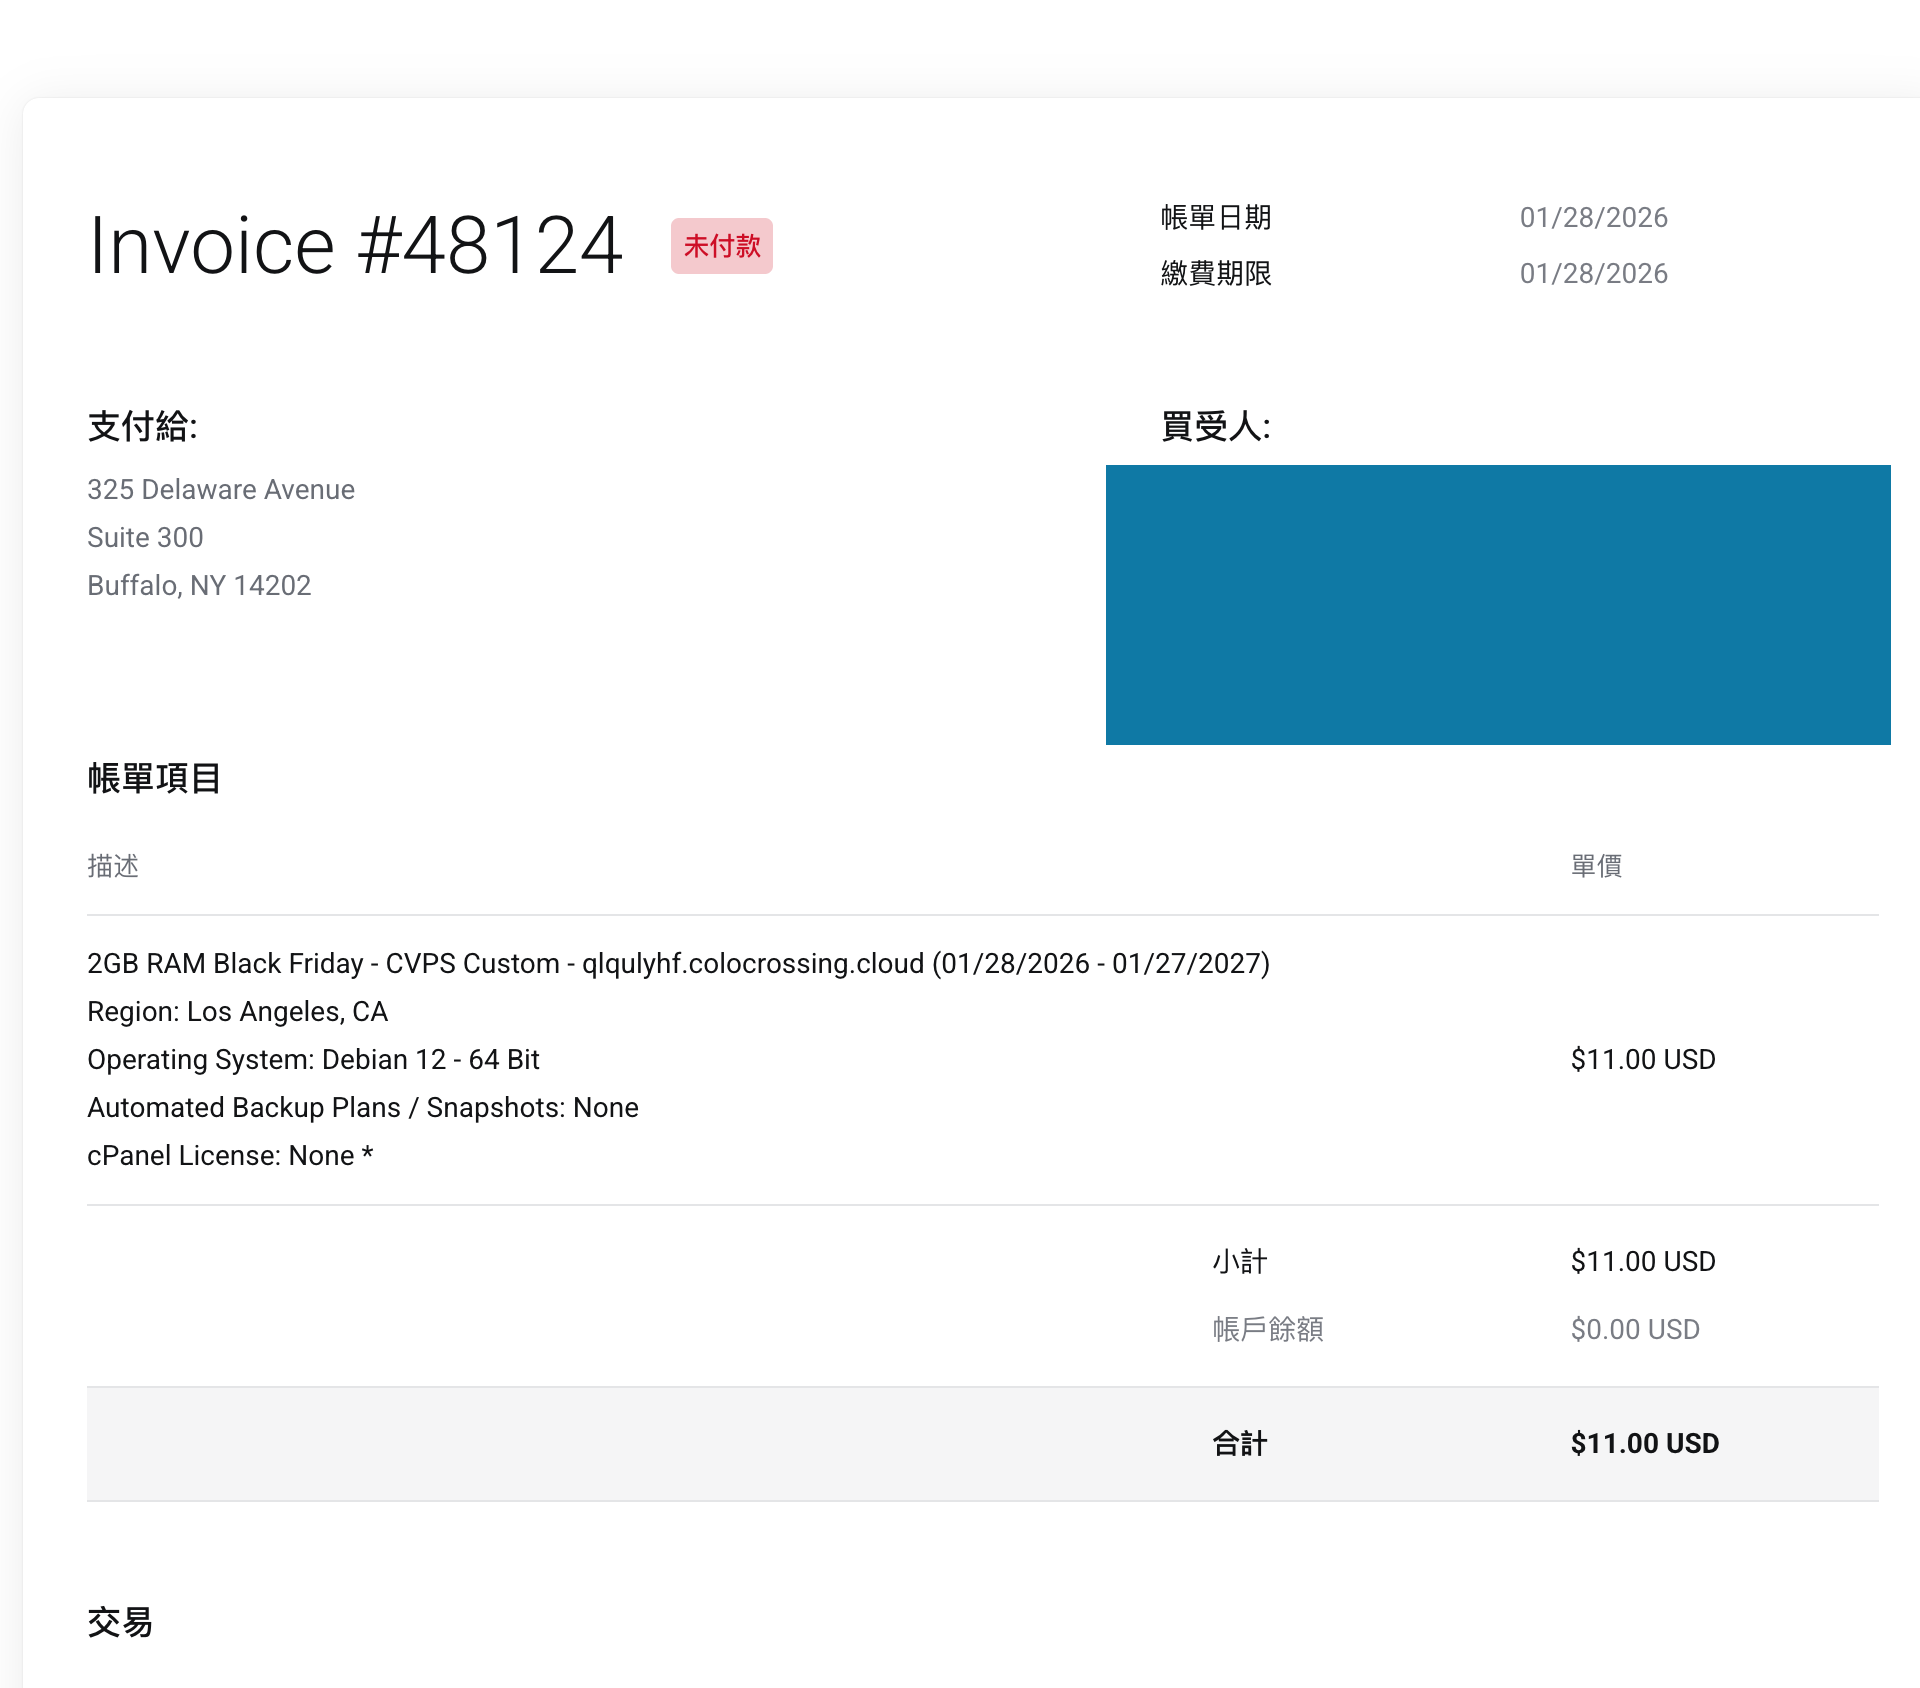Click the 支付給: heading
Image resolution: width=1920 pixels, height=1688 pixels.
click(142, 426)
